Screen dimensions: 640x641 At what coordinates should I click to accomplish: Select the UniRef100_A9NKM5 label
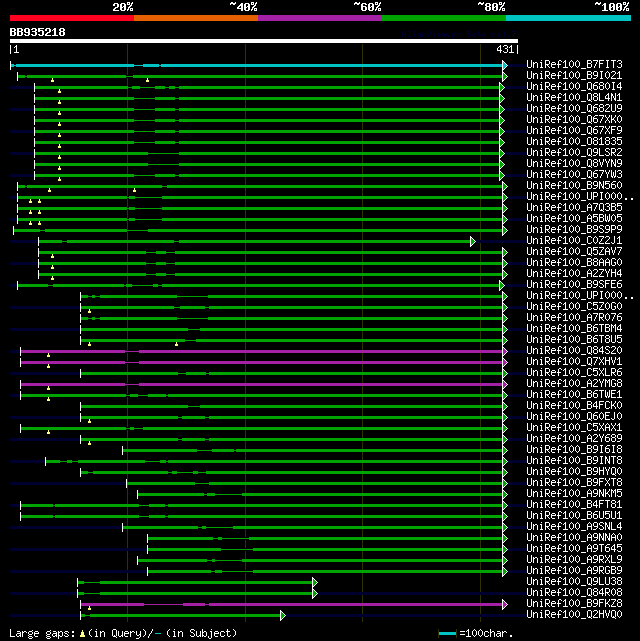[x=574, y=493]
